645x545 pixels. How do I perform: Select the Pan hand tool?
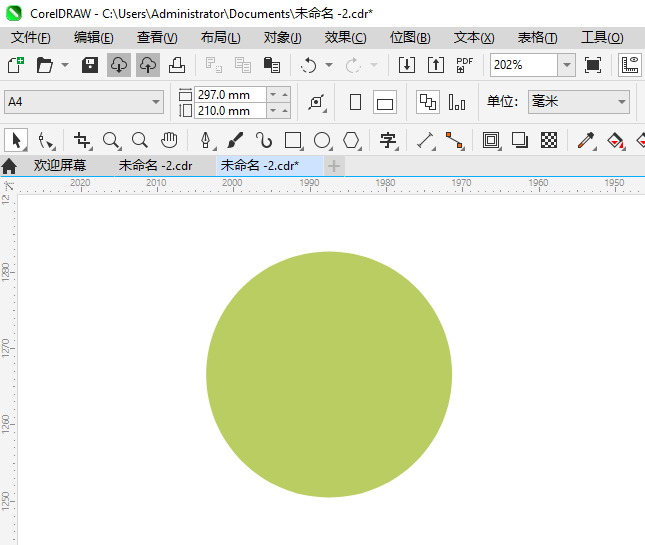[x=169, y=140]
